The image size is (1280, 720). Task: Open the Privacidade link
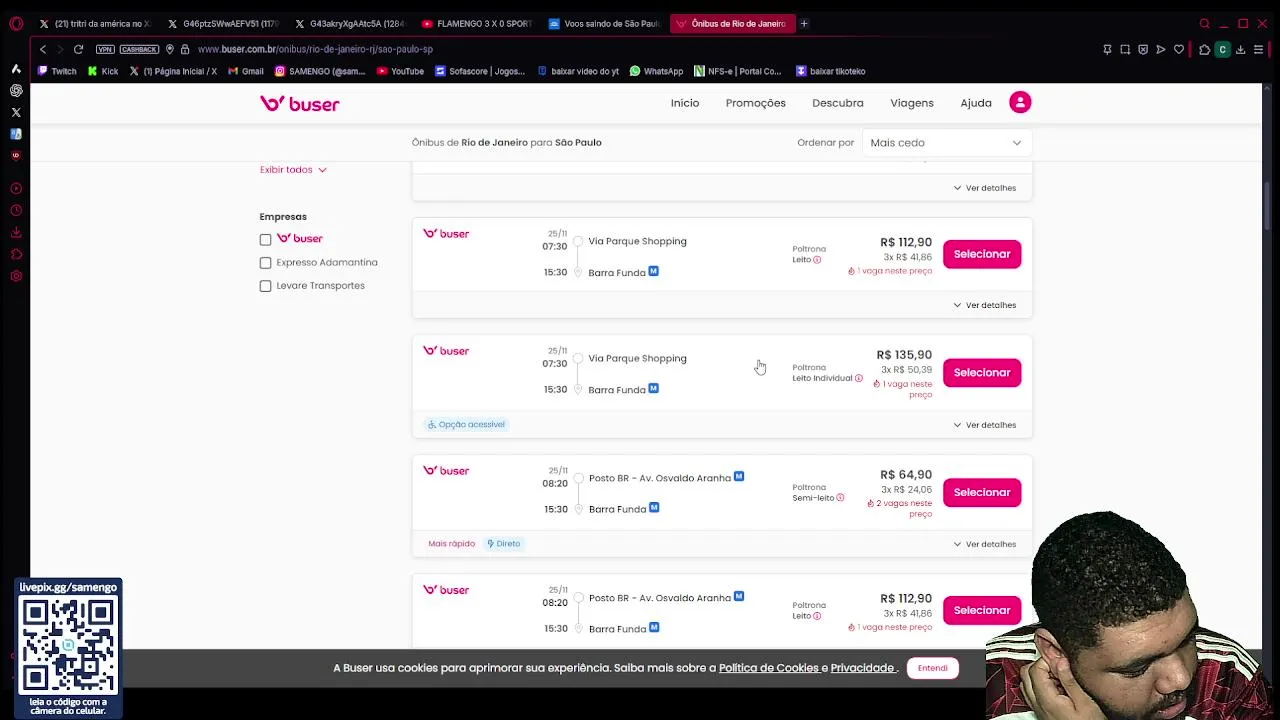(862, 668)
